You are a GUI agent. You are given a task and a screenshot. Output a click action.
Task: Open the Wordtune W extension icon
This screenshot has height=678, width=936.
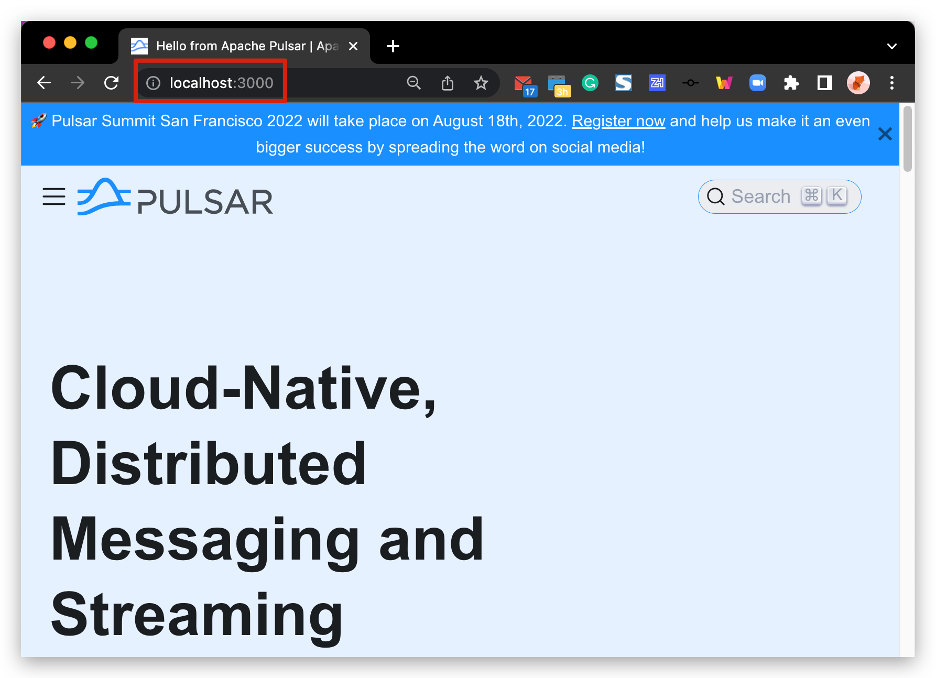click(x=723, y=84)
